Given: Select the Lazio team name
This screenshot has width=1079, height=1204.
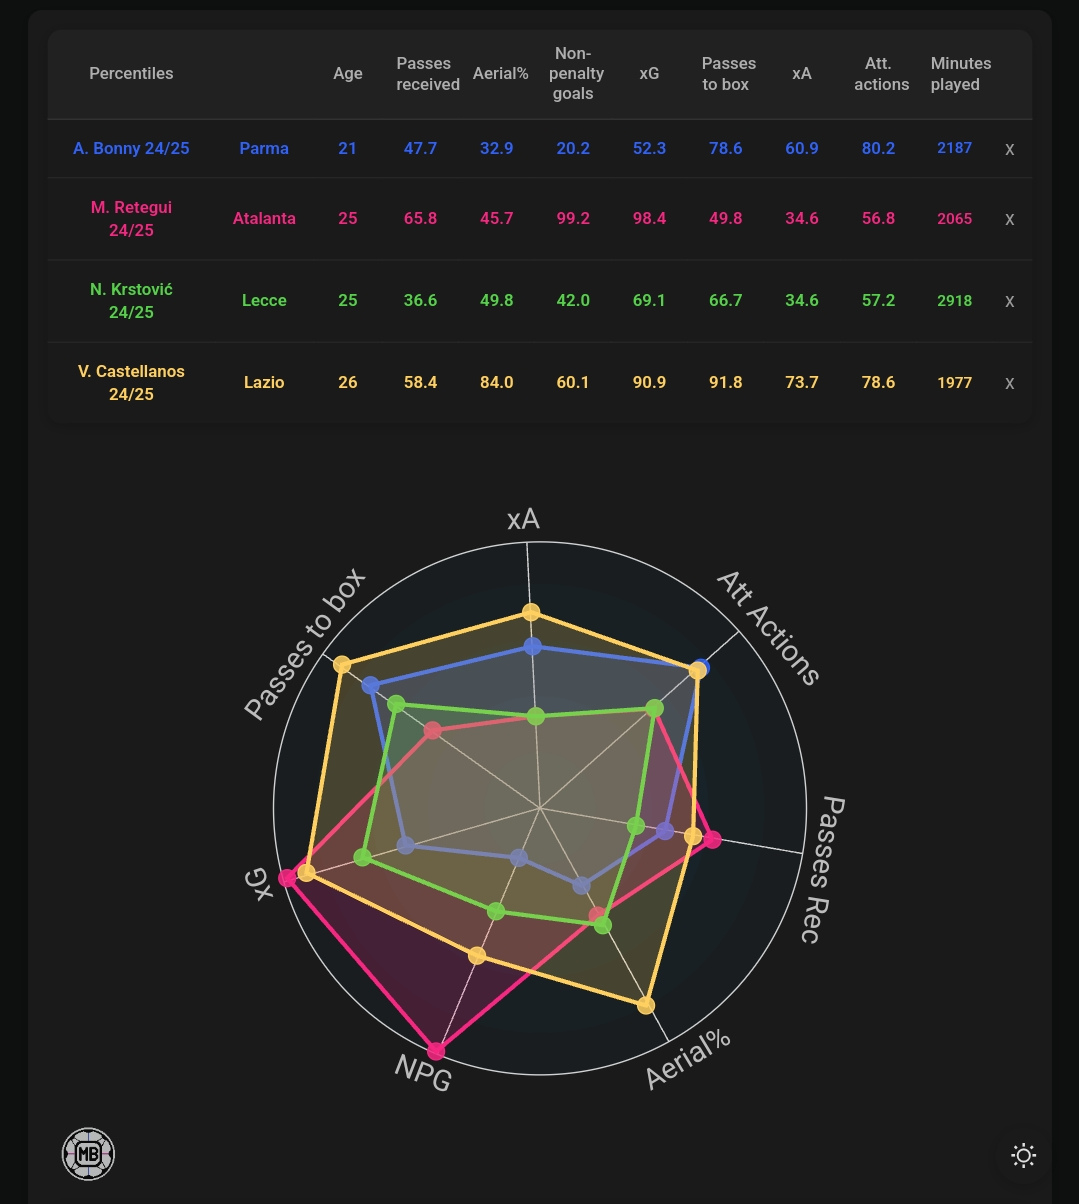Looking at the screenshot, I should click(264, 382).
